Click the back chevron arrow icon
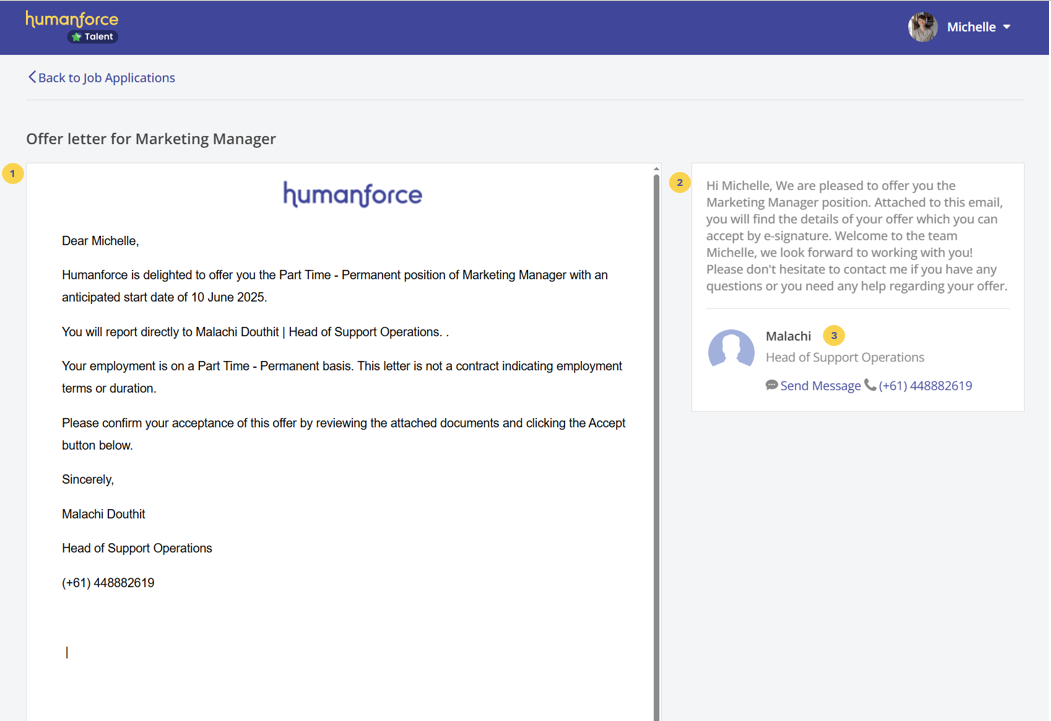Image resolution: width=1051 pixels, height=721 pixels. coord(32,77)
